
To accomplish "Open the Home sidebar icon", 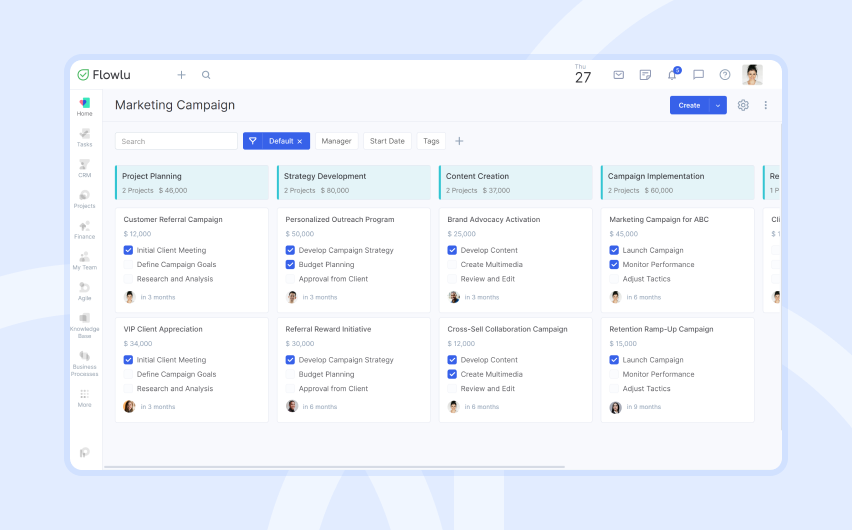I will [x=84, y=107].
